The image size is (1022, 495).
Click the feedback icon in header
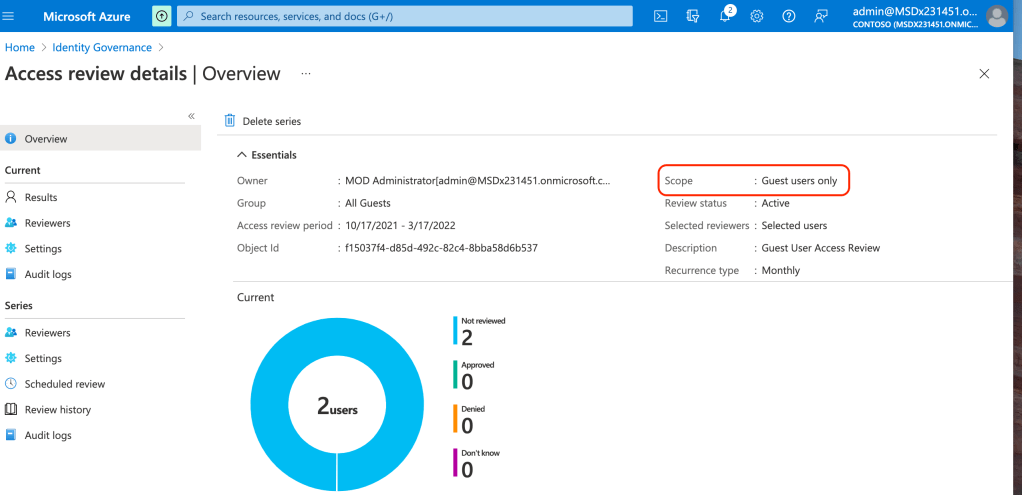point(821,16)
